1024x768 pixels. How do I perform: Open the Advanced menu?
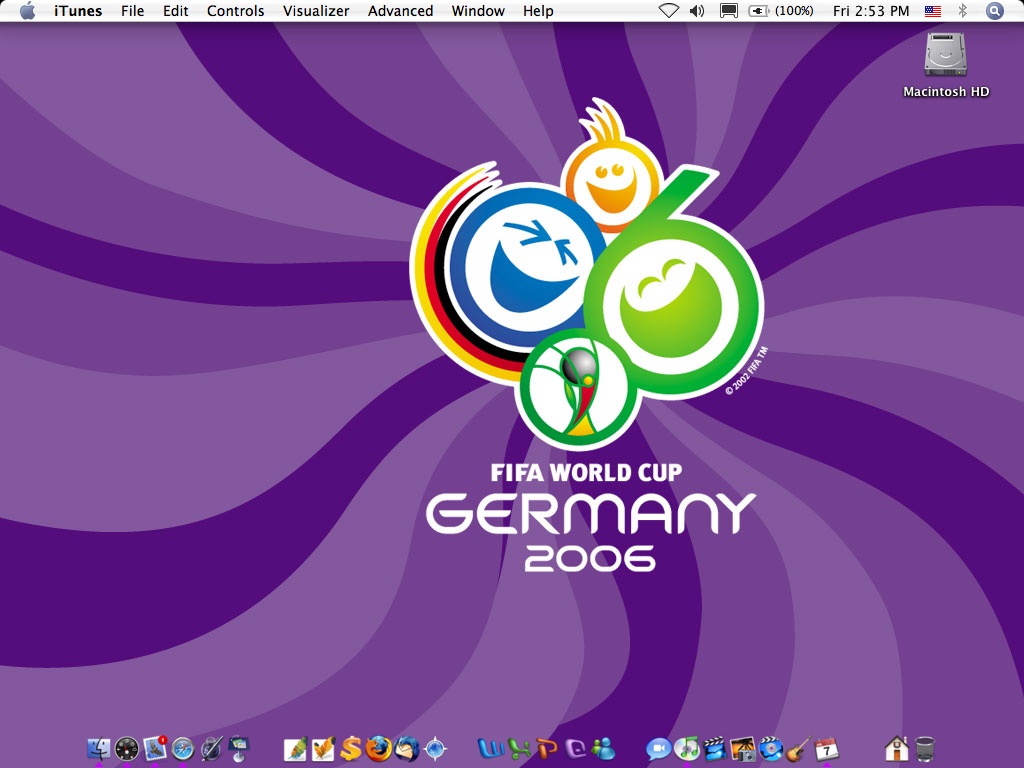(400, 10)
